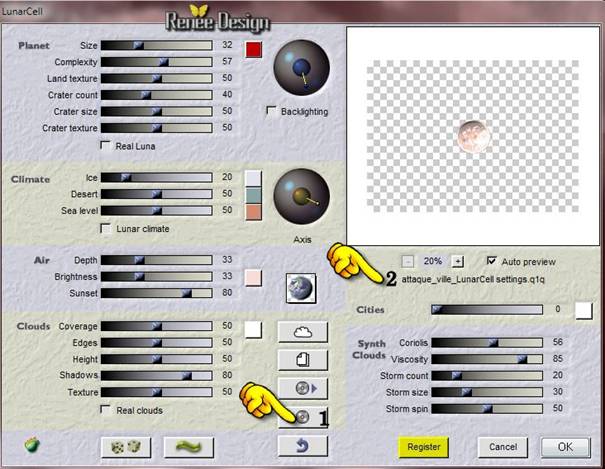Click the blue undo arrow button
The width and height of the screenshot is (605, 469).
pyautogui.click(x=303, y=446)
